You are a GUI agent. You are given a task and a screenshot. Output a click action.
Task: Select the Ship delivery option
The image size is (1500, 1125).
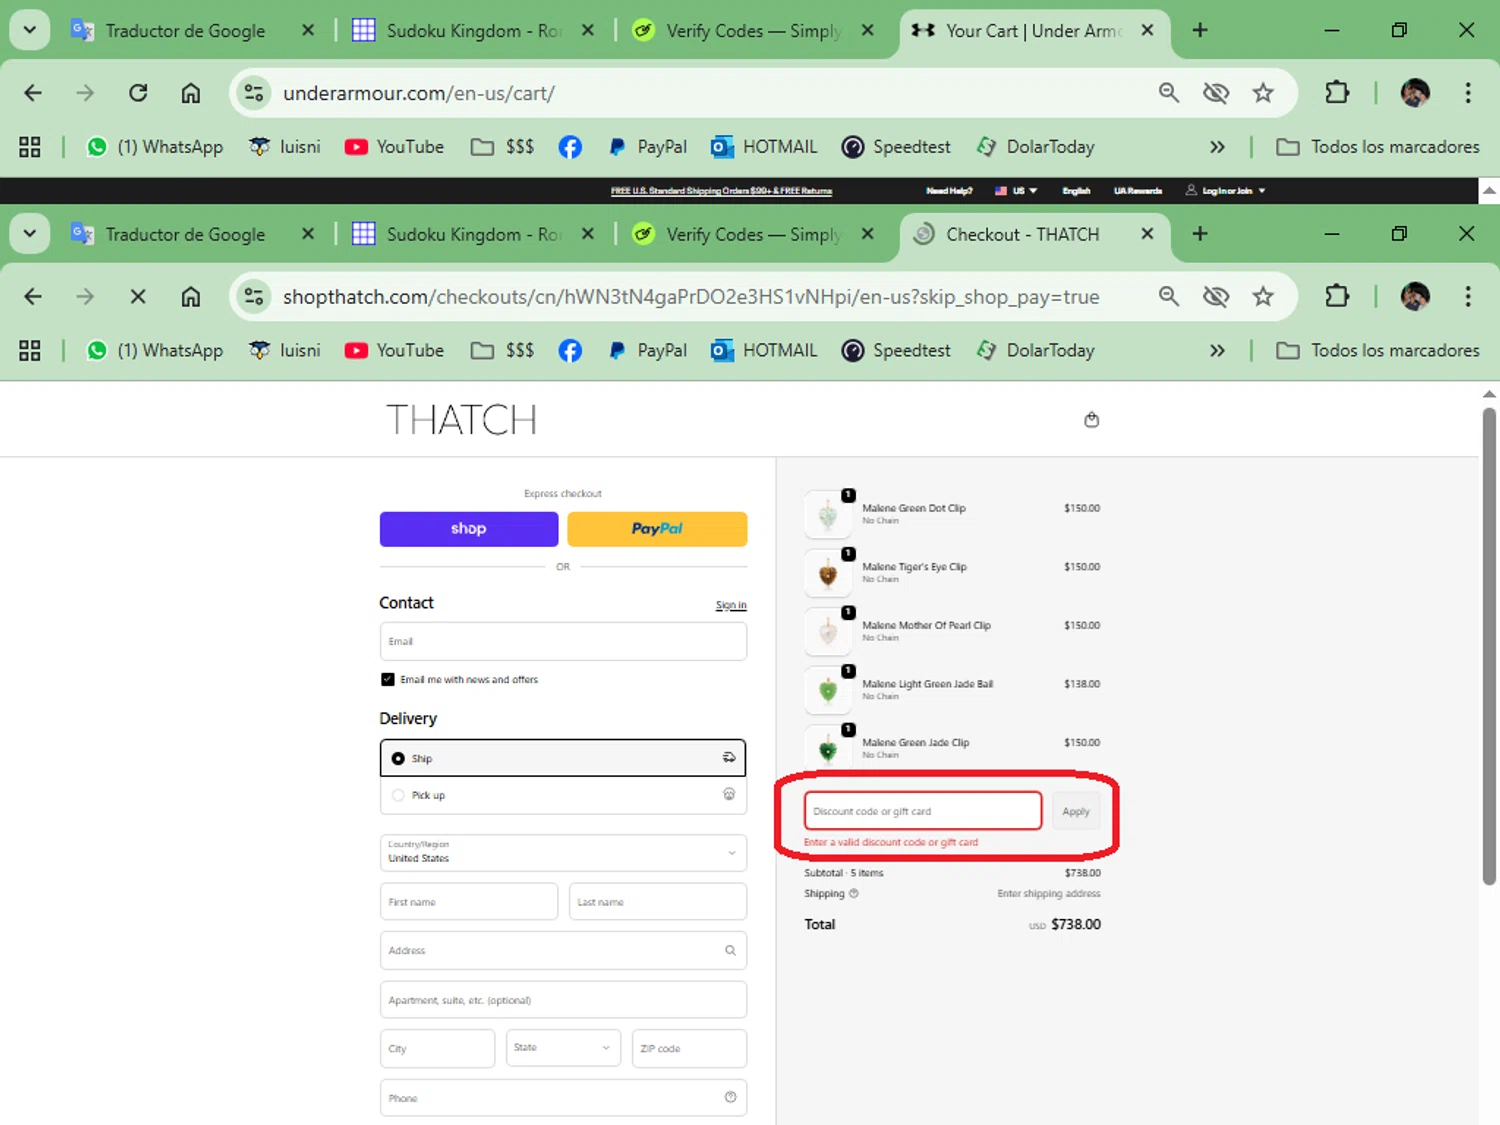tap(563, 758)
